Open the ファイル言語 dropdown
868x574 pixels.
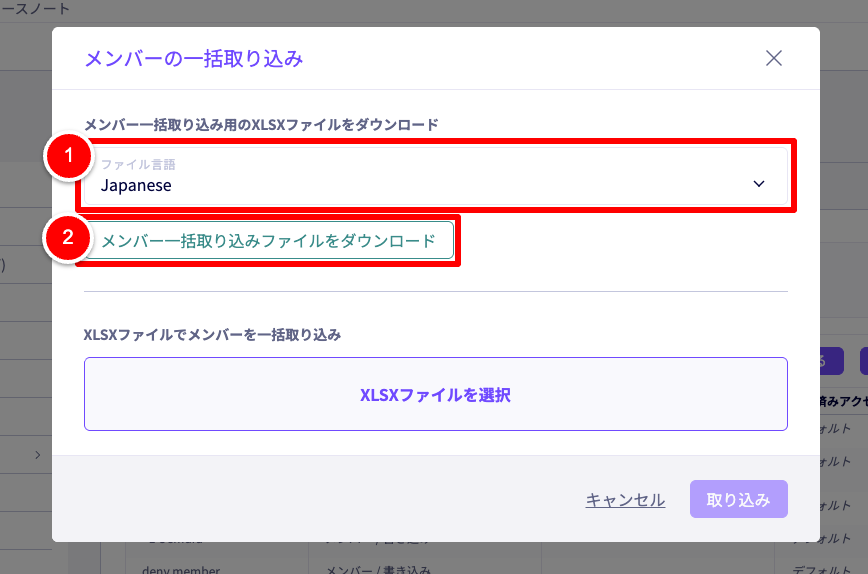coord(435,176)
